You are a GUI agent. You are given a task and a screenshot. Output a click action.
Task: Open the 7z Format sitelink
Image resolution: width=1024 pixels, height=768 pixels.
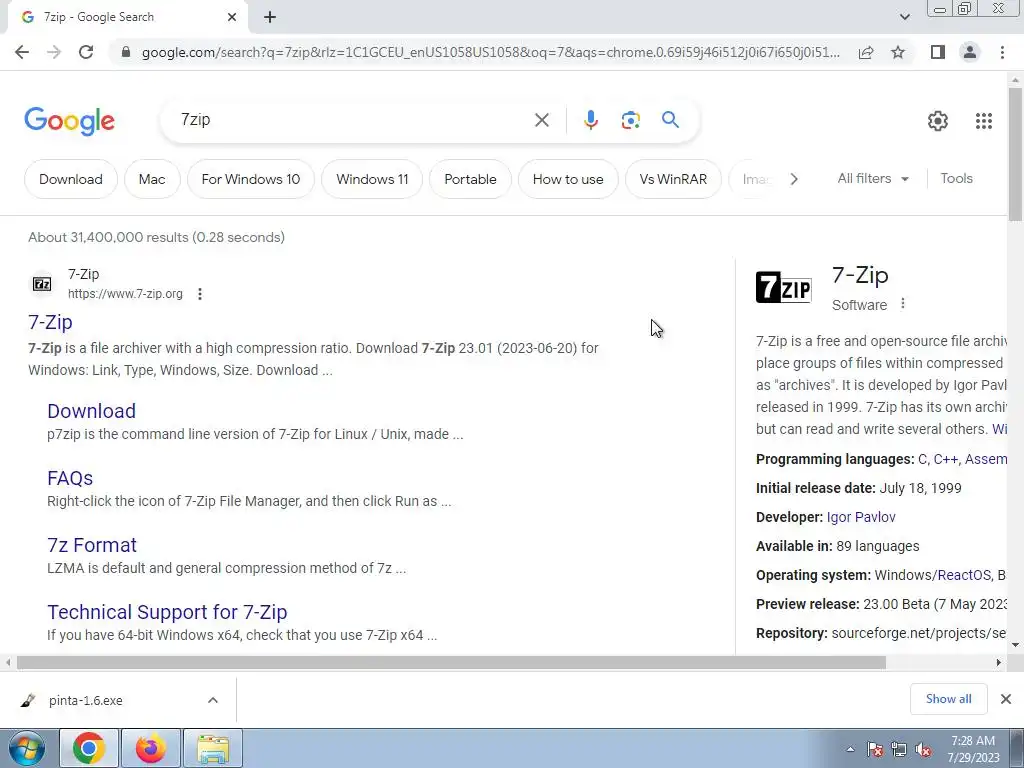[x=92, y=545]
